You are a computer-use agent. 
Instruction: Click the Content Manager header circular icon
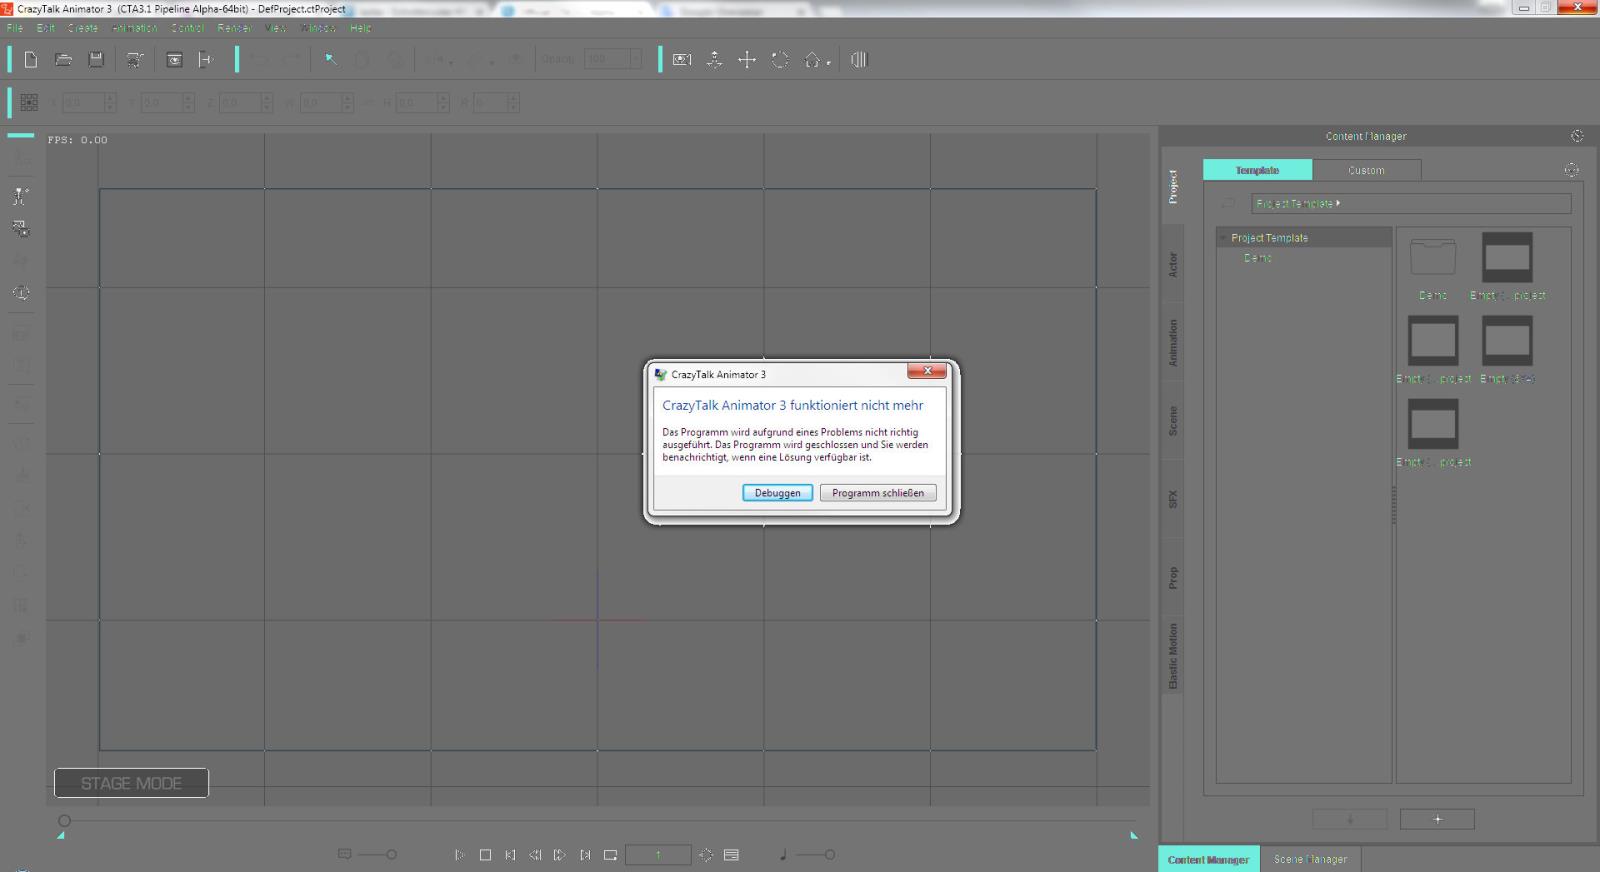coord(1577,136)
